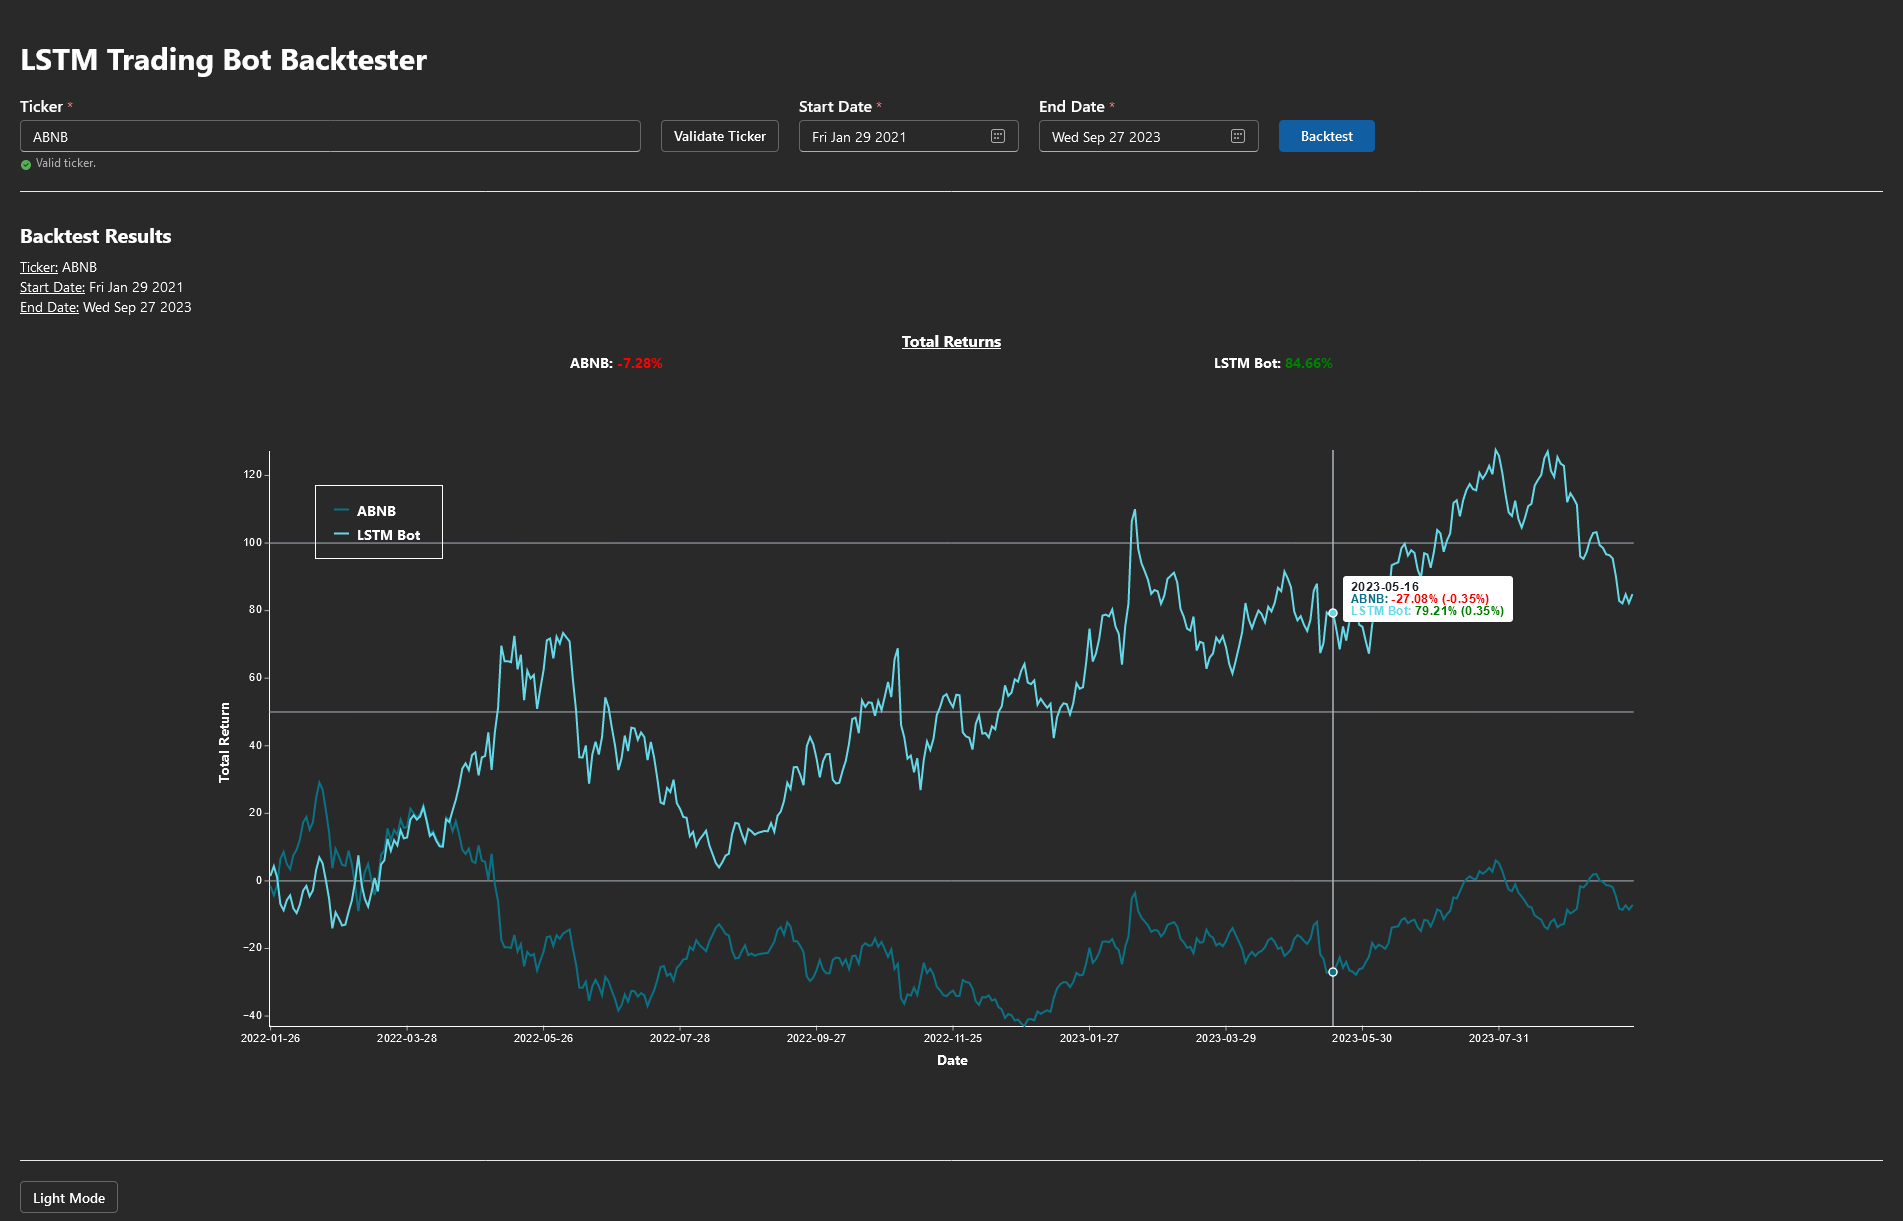Image resolution: width=1903 pixels, height=1221 pixels.
Task: Click the LSTM Bot total return 84.66% value
Action: point(1309,363)
